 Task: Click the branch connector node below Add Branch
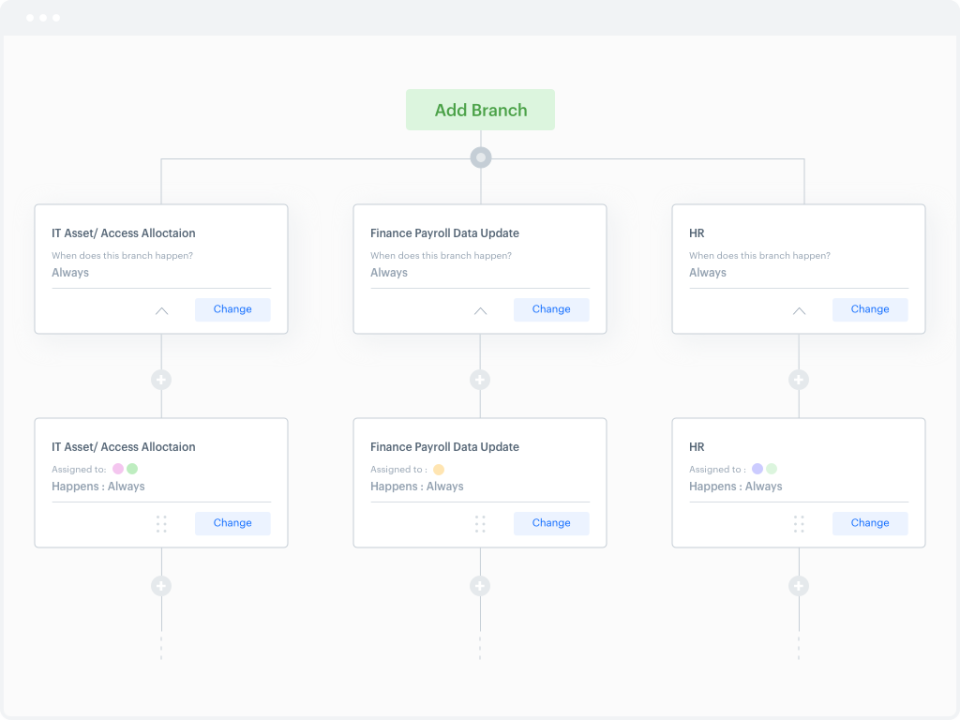(480, 157)
